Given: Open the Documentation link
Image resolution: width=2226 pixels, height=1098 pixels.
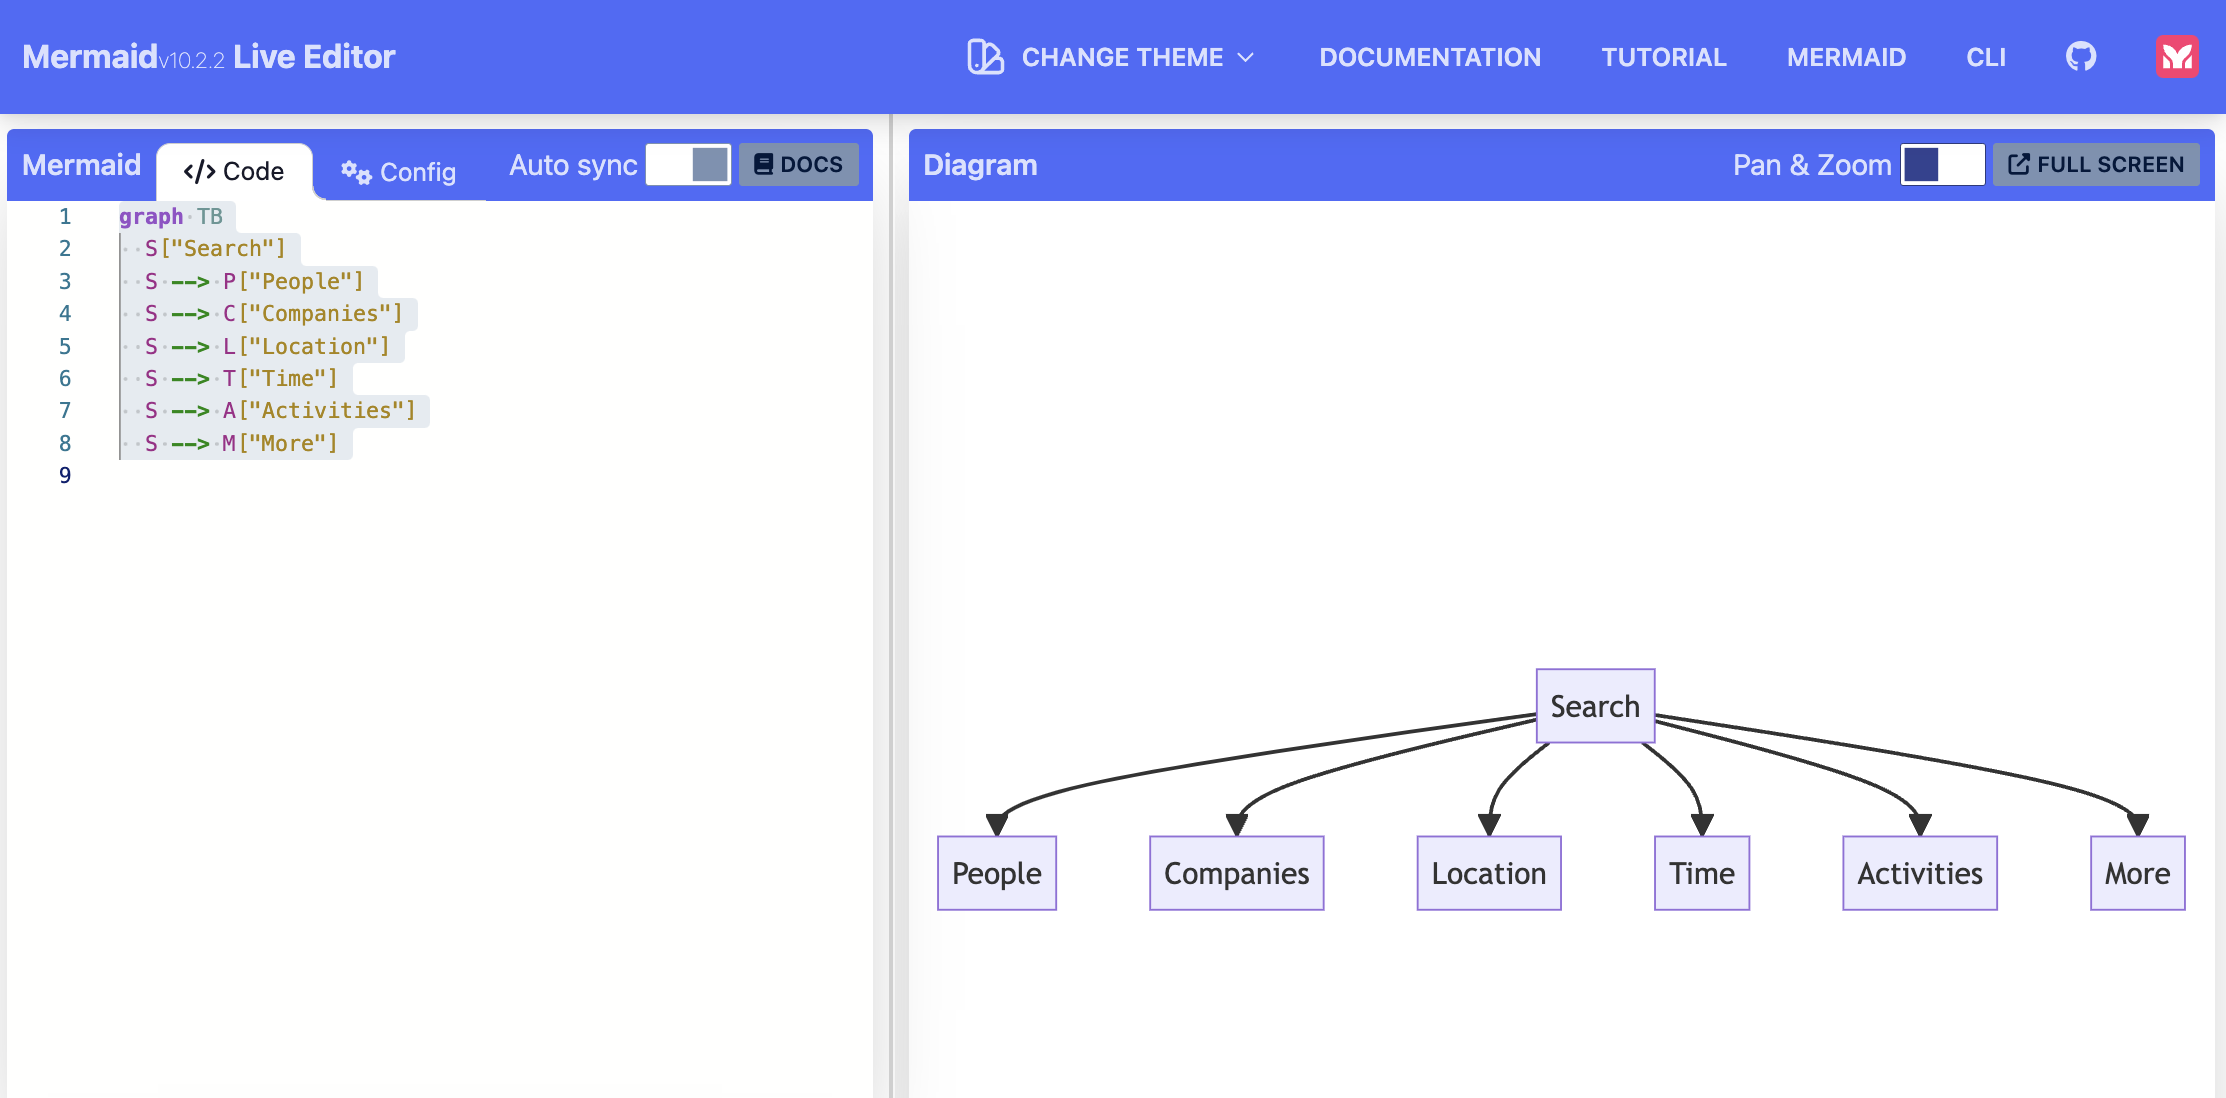Looking at the screenshot, I should [x=1429, y=57].
